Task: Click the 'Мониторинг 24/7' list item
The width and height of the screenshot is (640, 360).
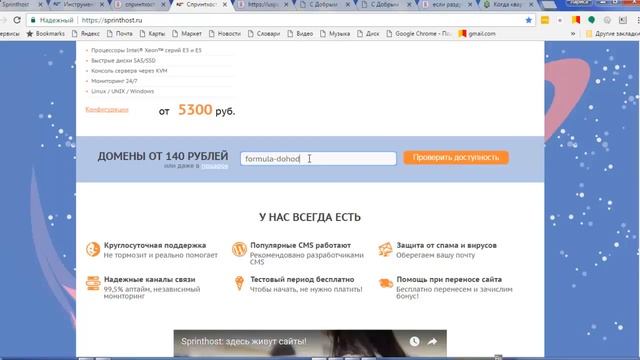Action: 114,81
